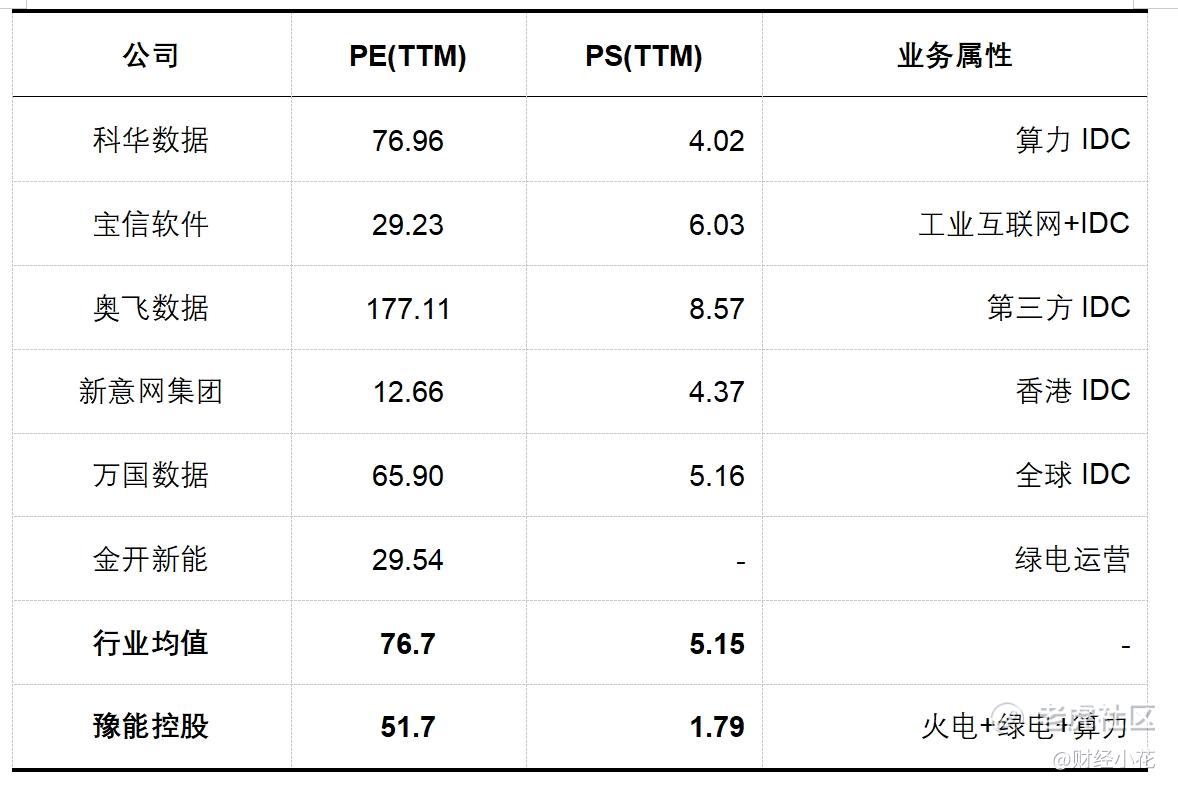The image size is (1178, 786).
Task: Click the 业务属性 column header
Action: point(955,56)
